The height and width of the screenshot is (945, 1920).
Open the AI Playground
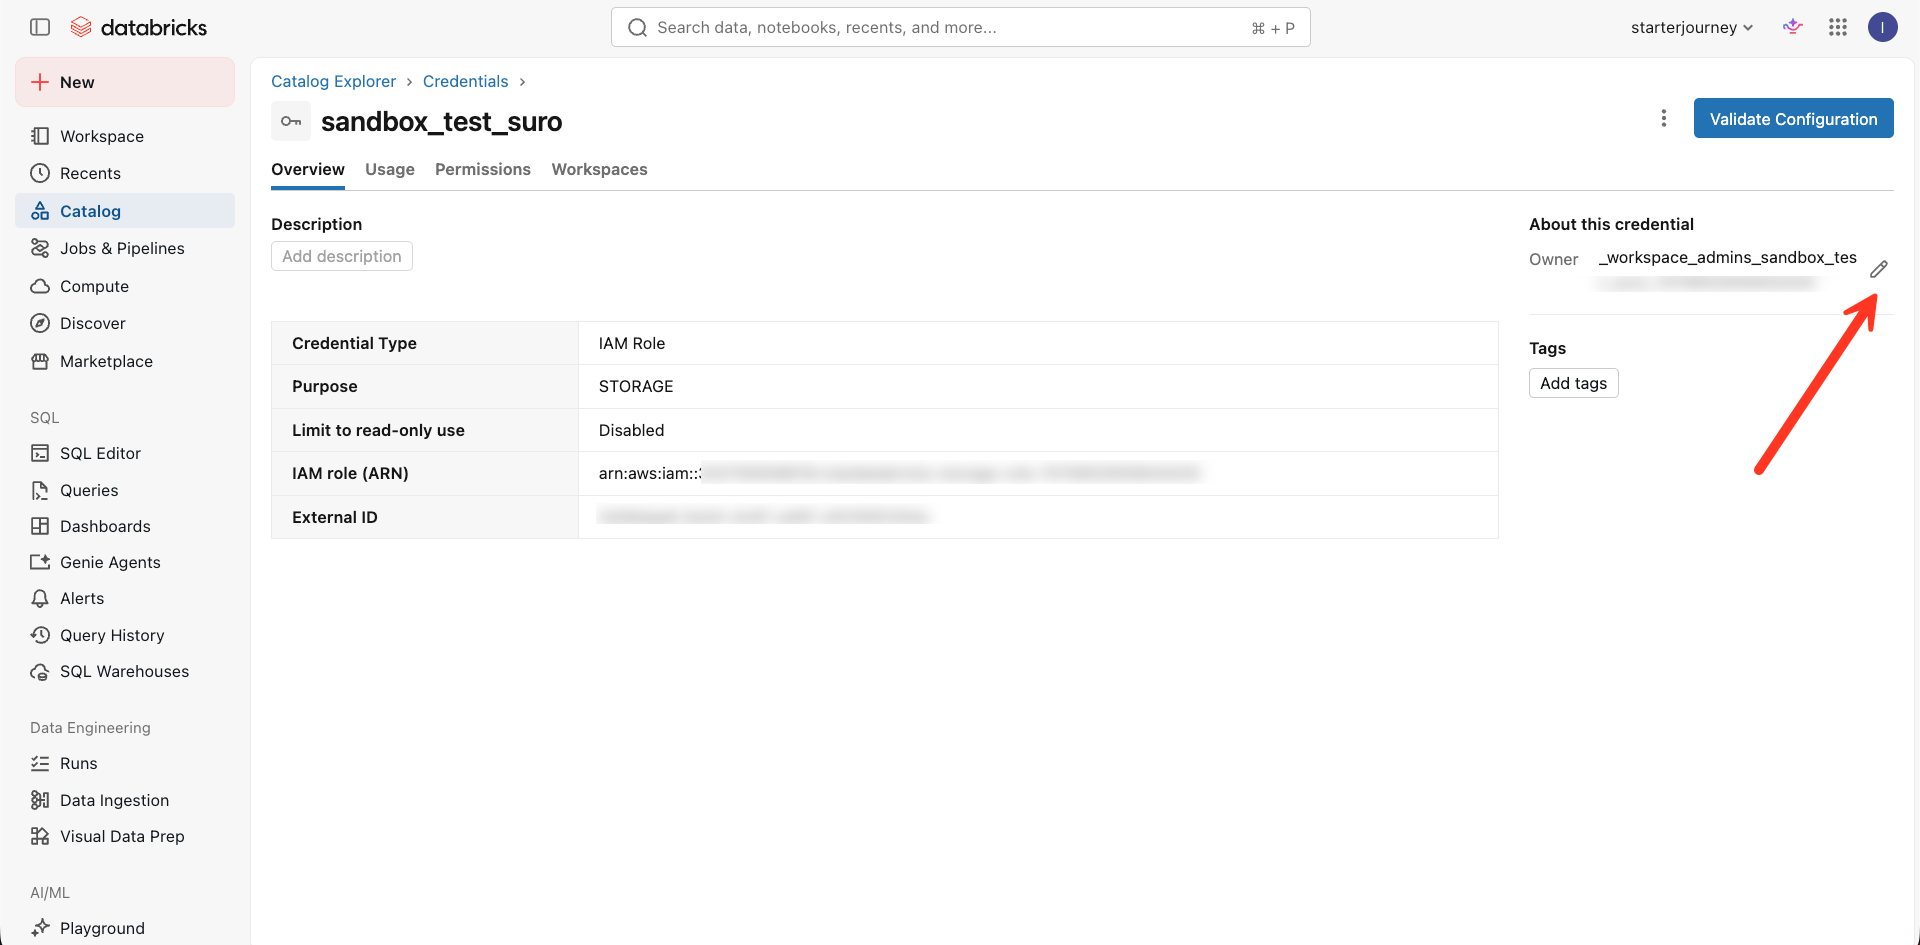tap(125, 928)
